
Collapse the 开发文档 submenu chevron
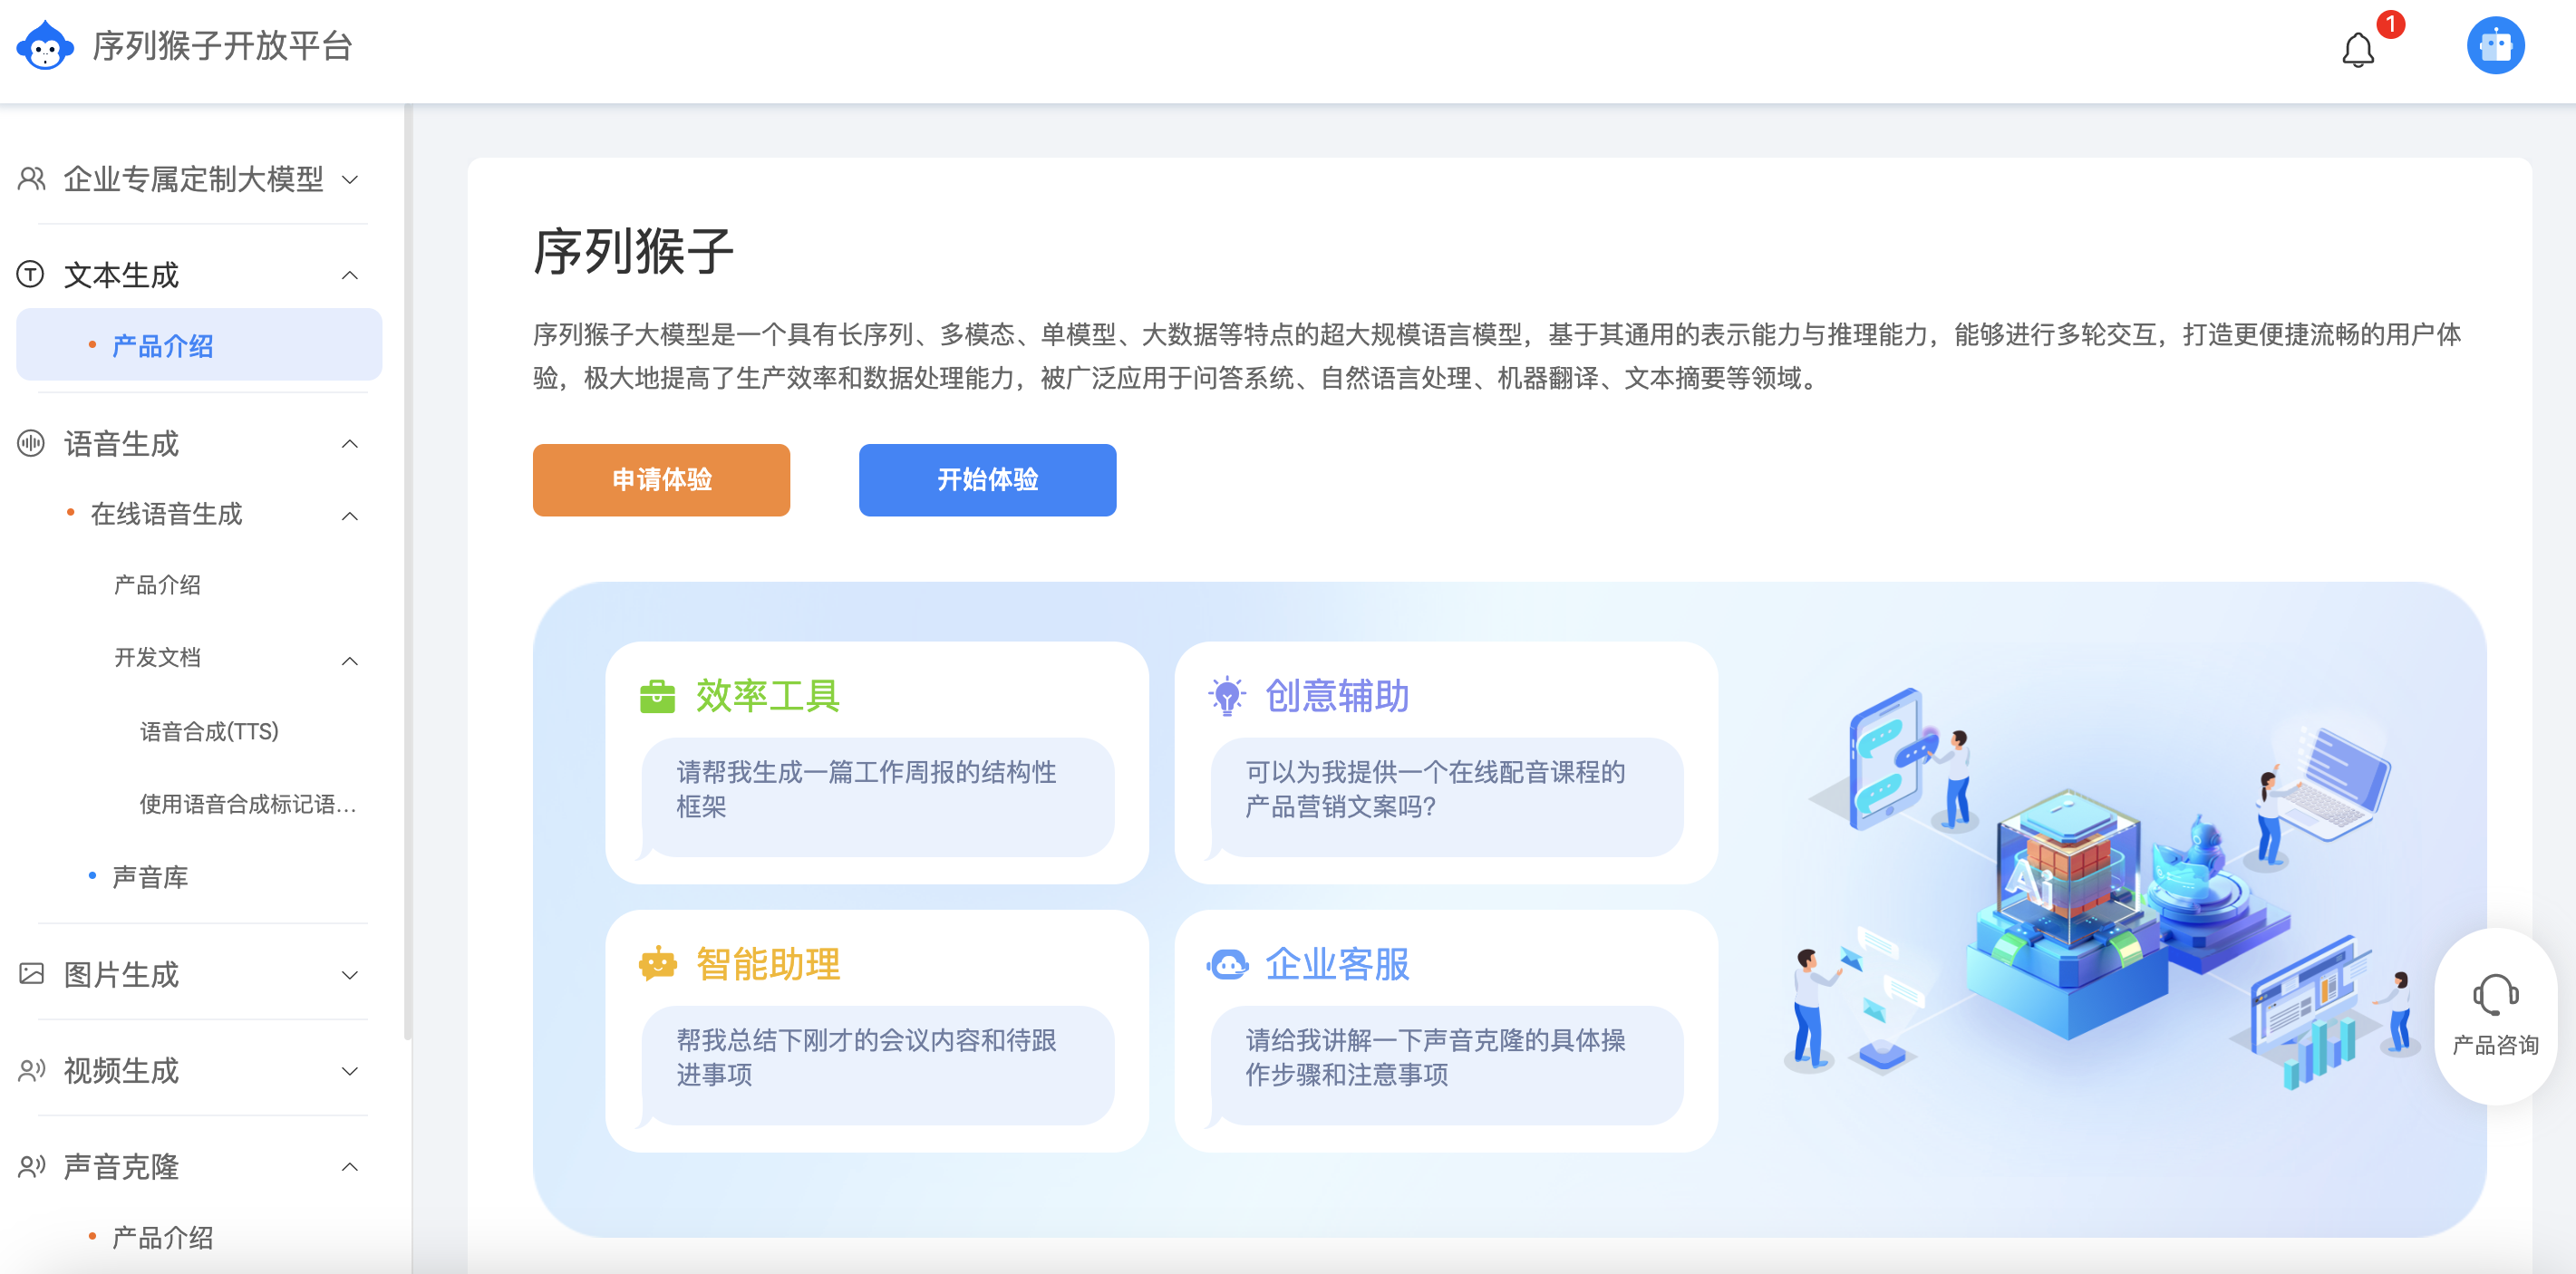pos(349,660)
